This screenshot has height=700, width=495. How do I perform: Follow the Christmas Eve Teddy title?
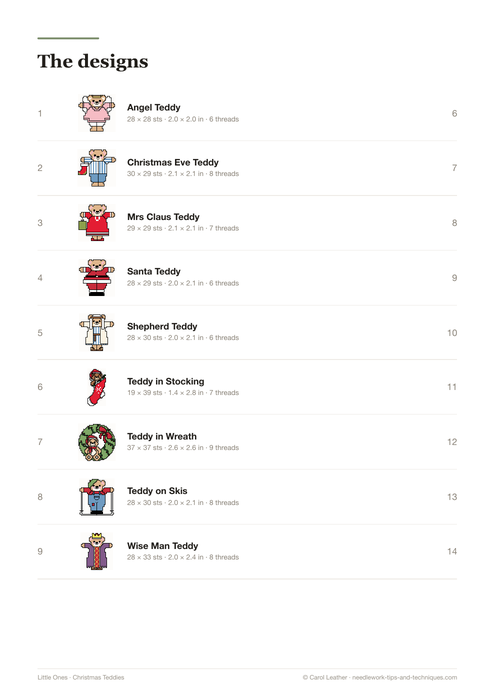173,162
